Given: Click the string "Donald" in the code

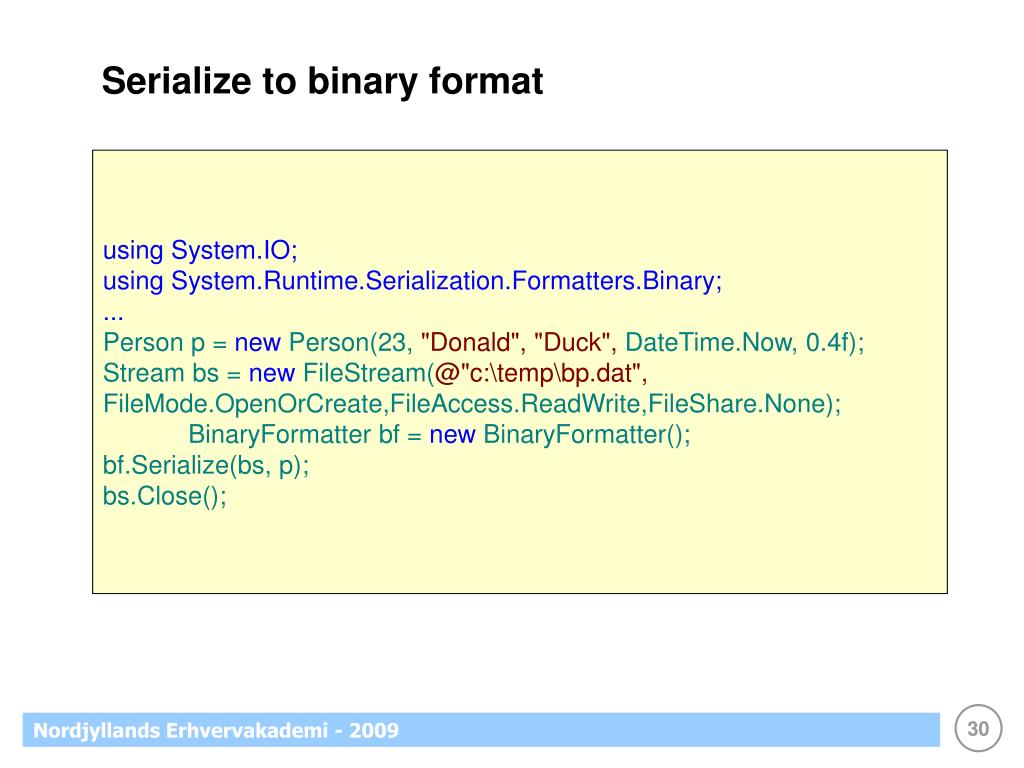Looking at the screenshot, I should tap(470, 342).
